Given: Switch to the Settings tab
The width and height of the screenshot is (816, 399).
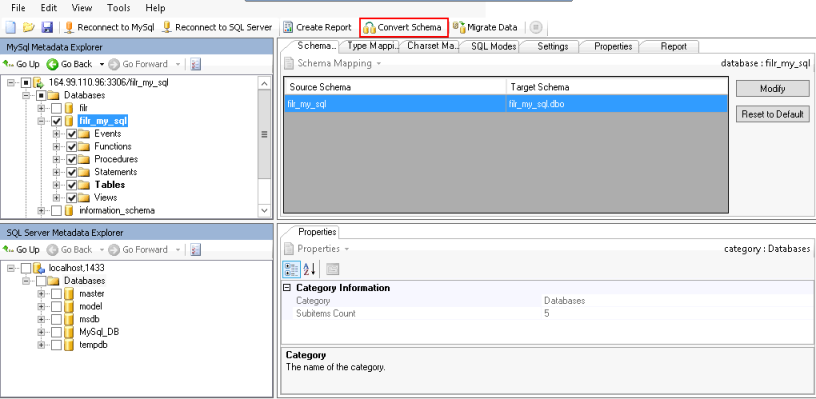Looking at the screenshot, I should (x=552, y=46).
